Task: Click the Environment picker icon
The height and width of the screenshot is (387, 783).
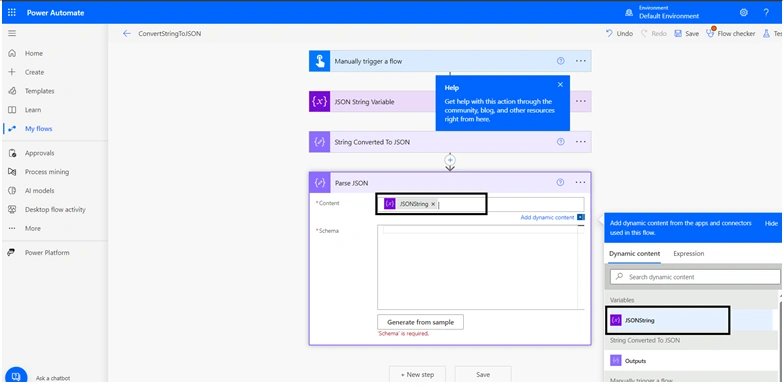Action: pyautogui.click(x=629, y=13)
